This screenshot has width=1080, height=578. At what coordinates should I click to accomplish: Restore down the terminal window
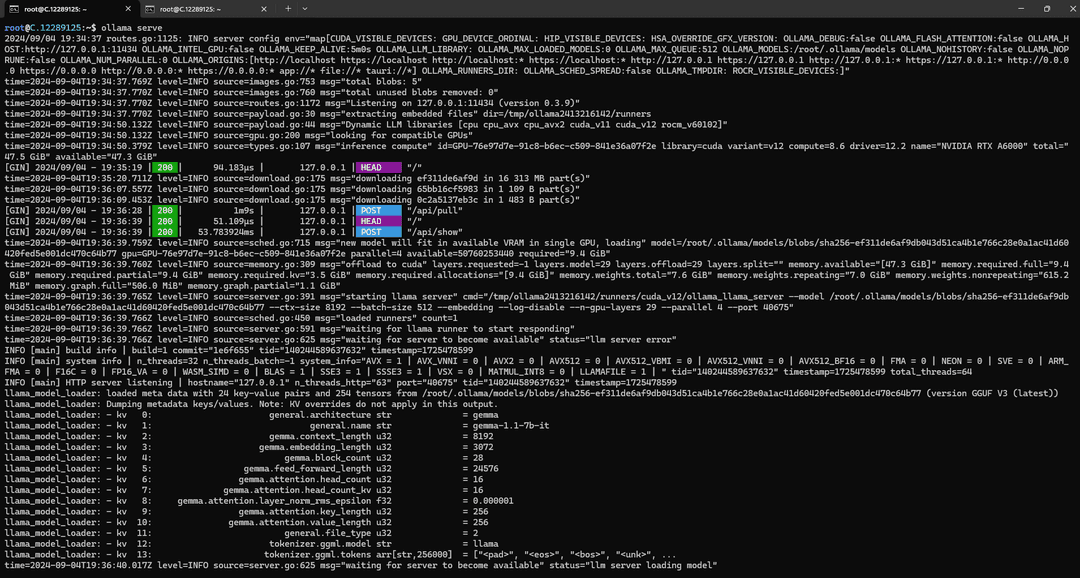pos(1046,9)
